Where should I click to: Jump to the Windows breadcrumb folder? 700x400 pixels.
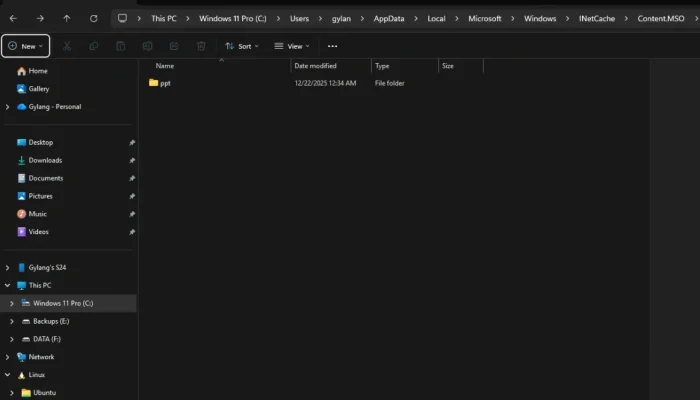point(540,18)
